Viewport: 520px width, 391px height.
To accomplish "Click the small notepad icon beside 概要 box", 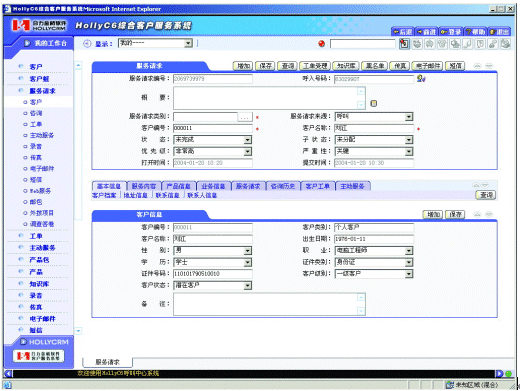I will pyautogui.click(x=374, y=103).
